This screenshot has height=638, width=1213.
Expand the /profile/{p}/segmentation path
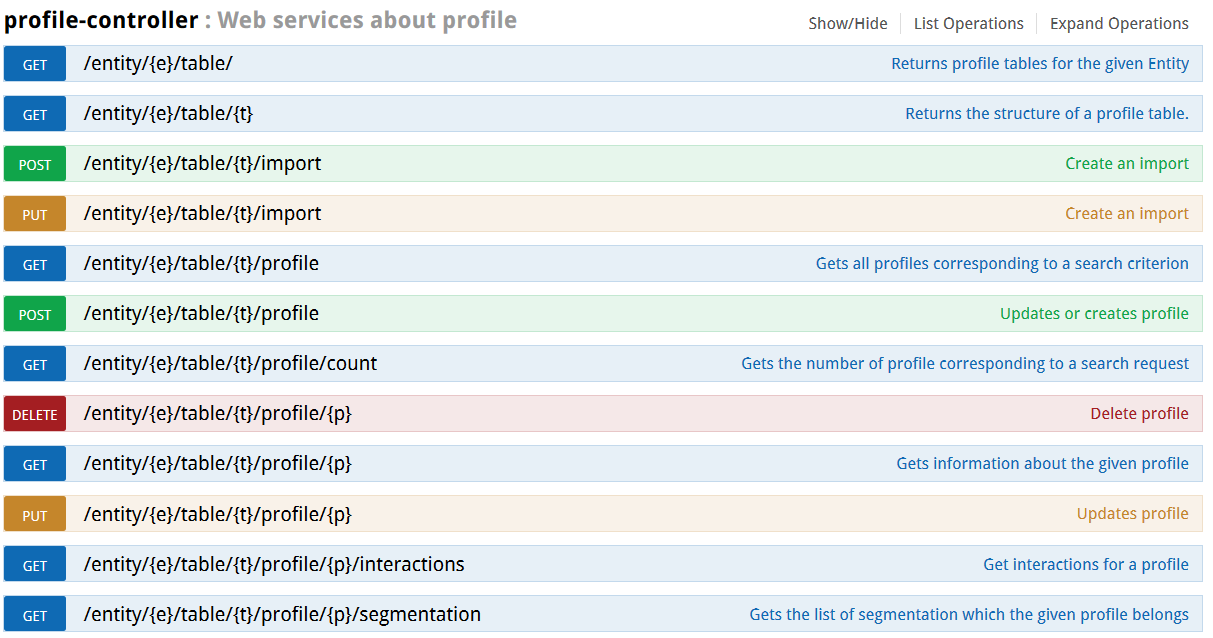(282, 614)
